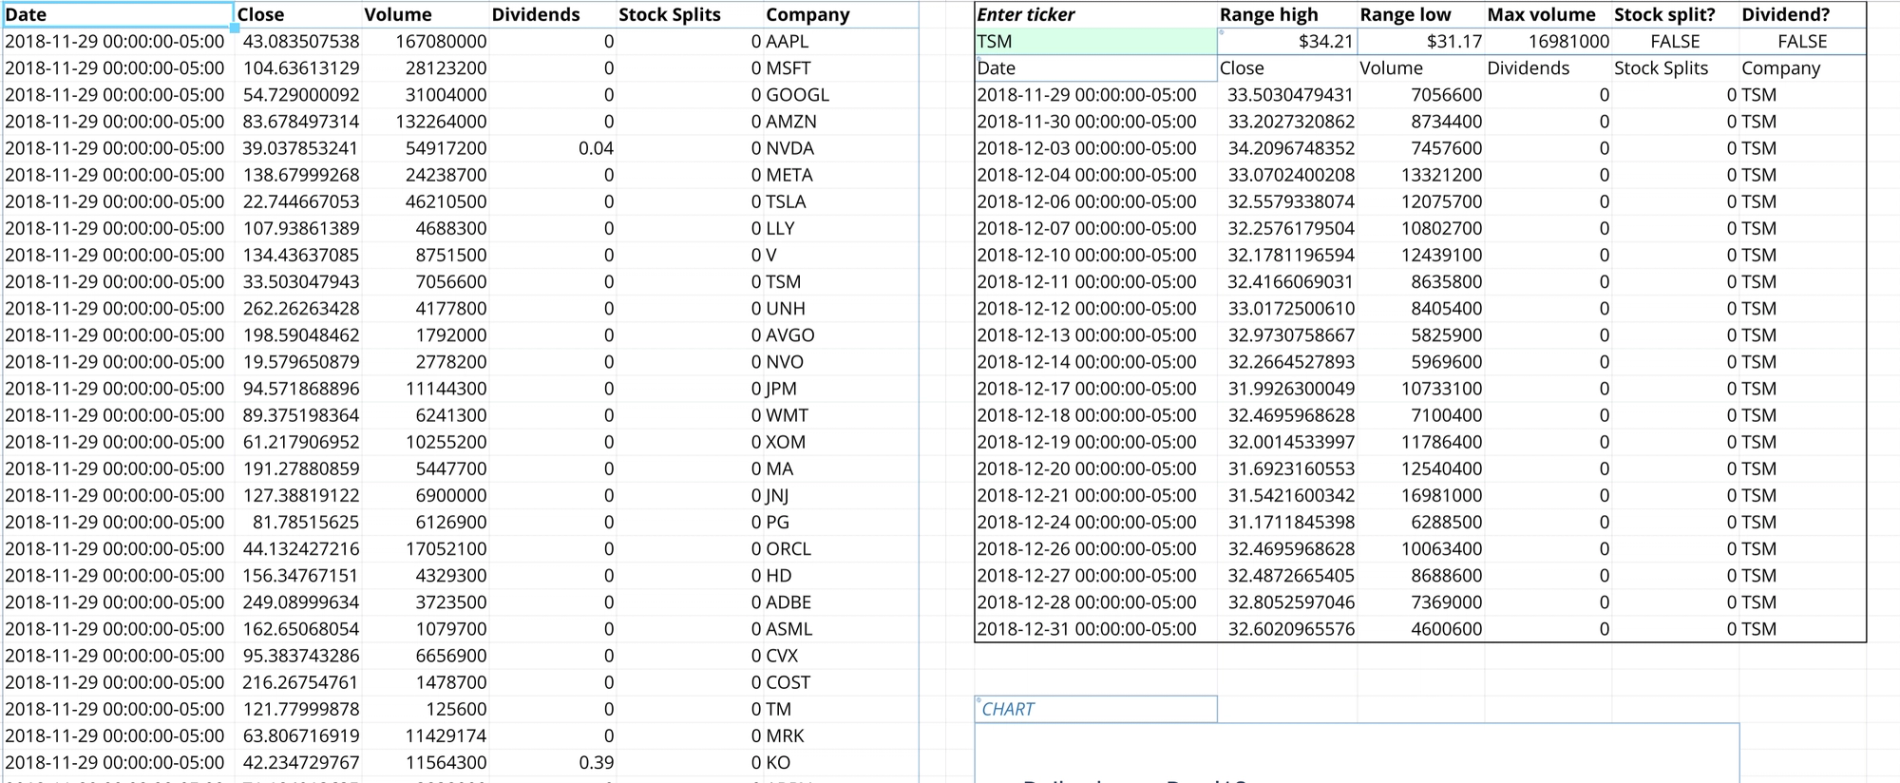Image resolution: width=1900 pixels, height=783 pixels.
Task: Click the WMT company cell
Action: click(840, 415)
